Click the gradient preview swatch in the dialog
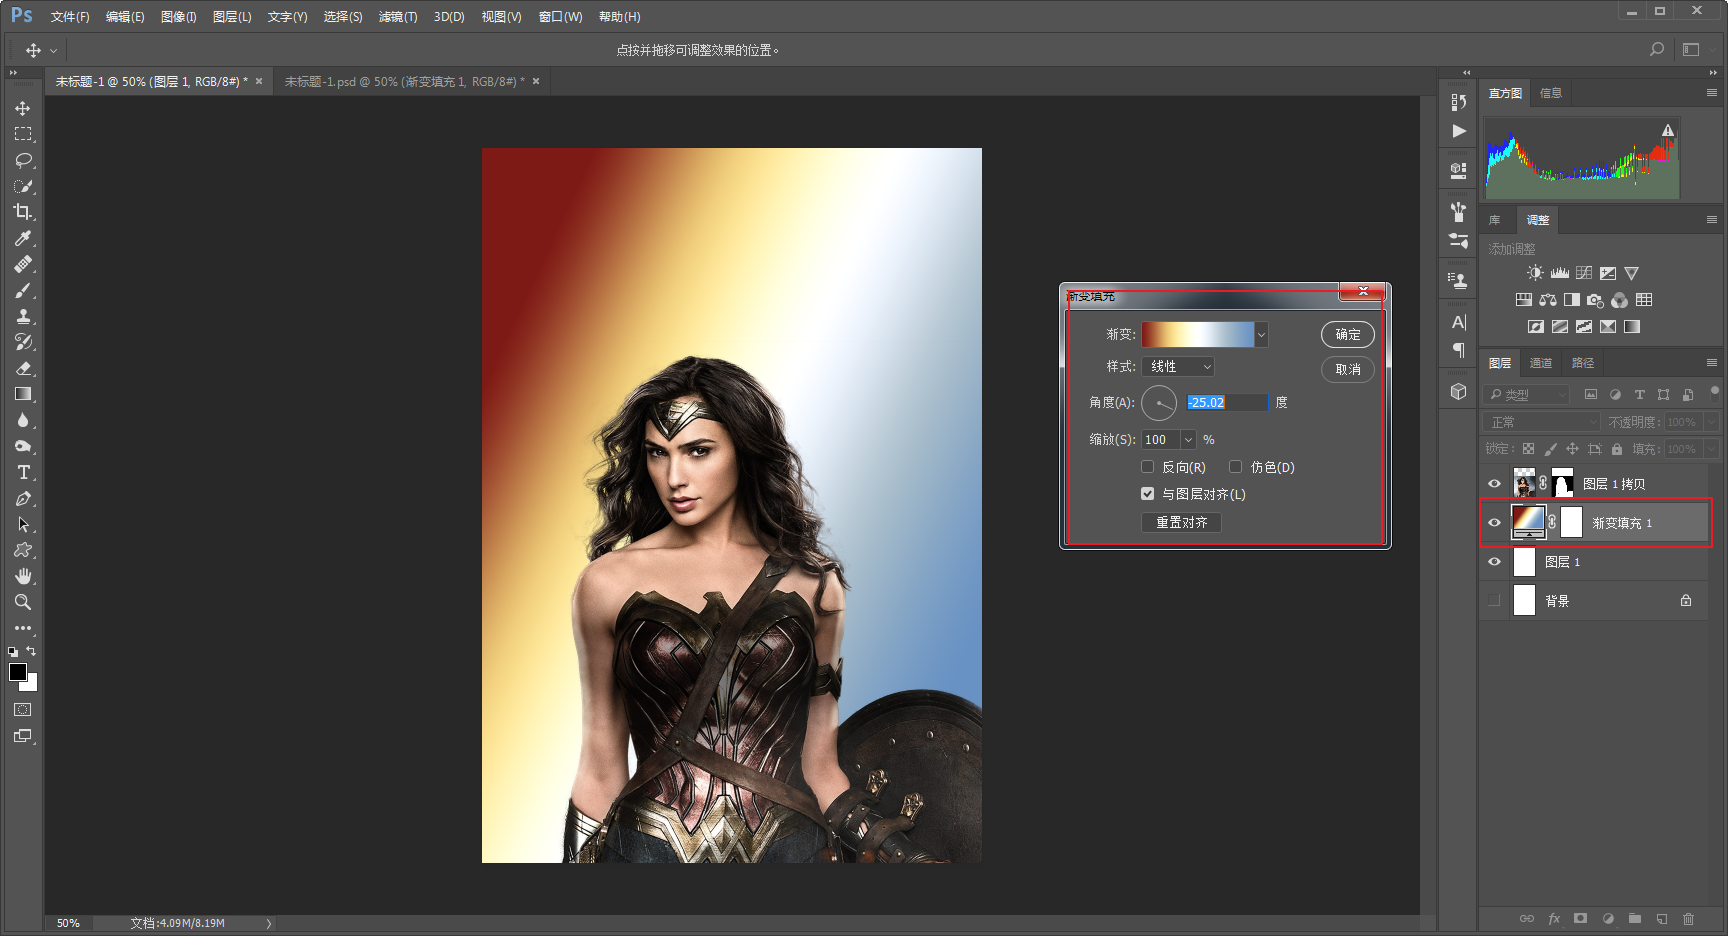Screen dimensions: 1728x936 [1198, 335]
